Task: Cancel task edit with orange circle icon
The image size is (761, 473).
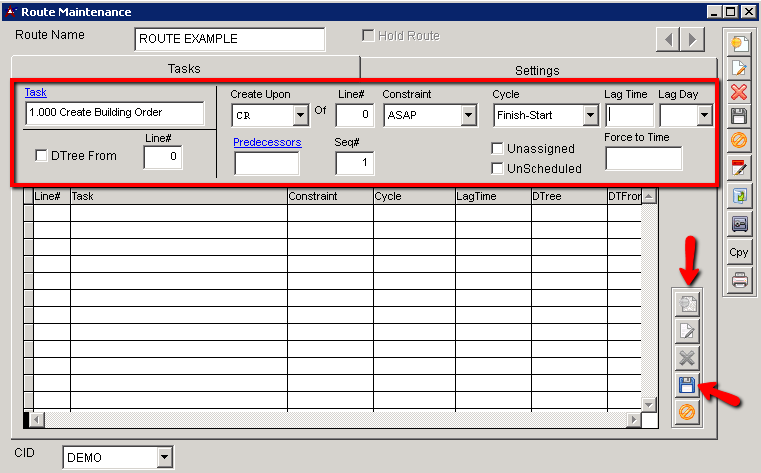Action: (687, 411)
